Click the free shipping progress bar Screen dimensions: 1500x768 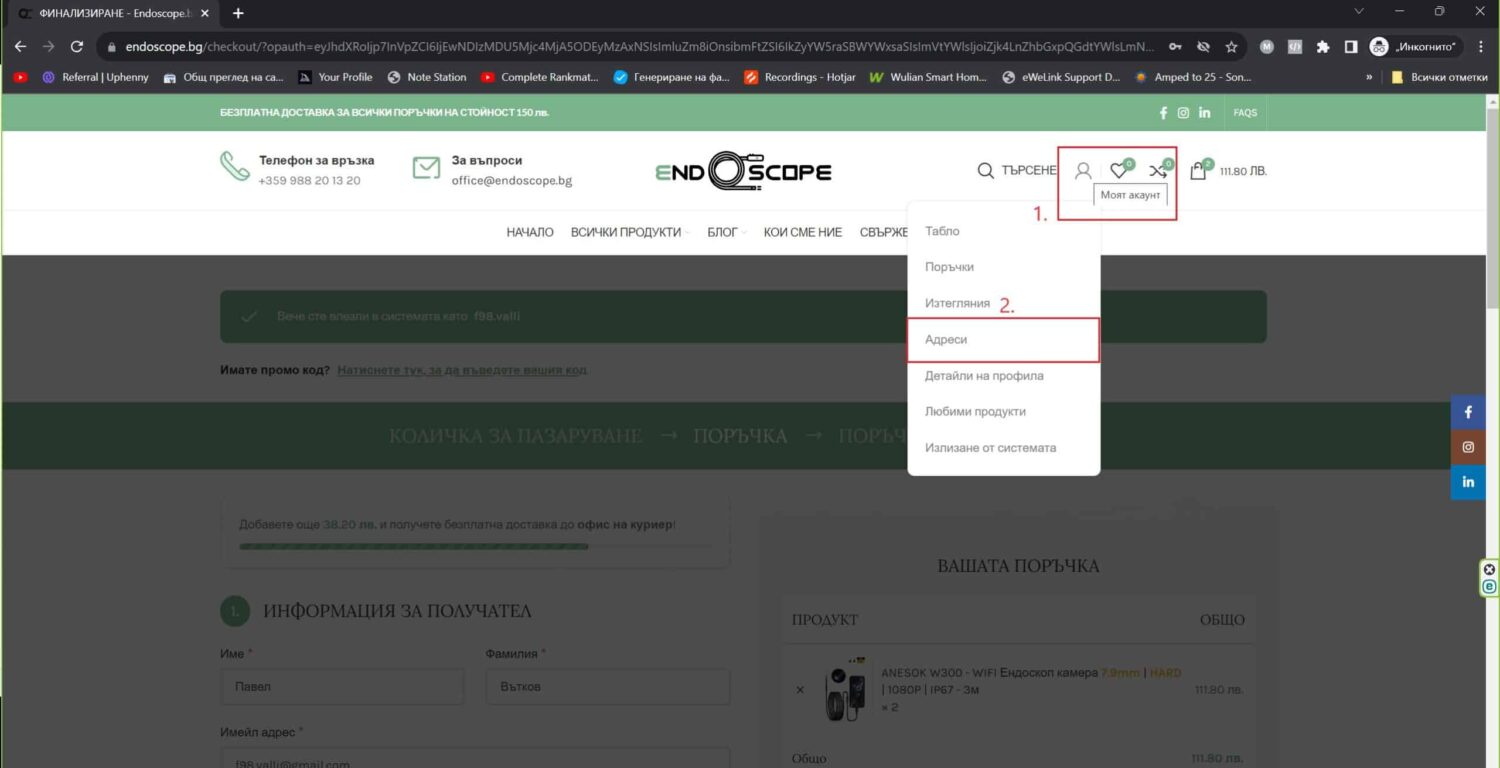(475, 547)
